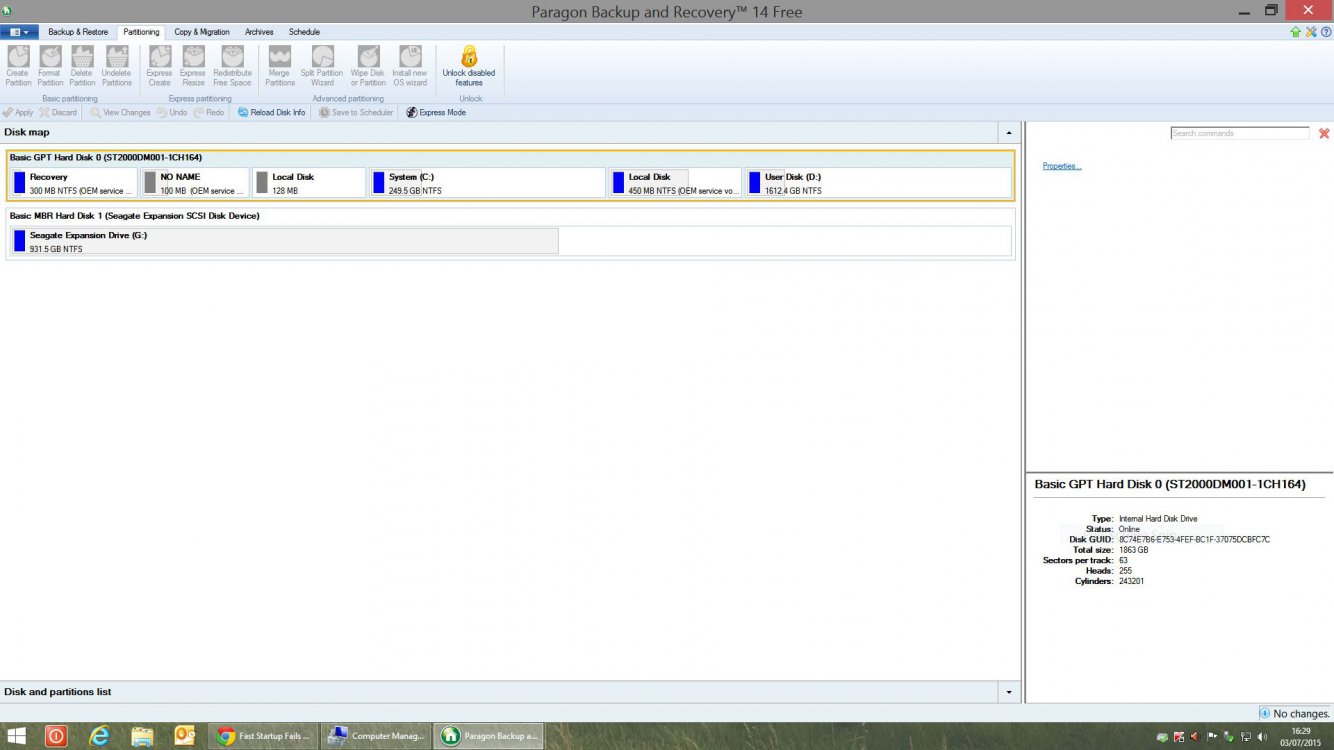The height and width of the screenshot is (750, 1334).
Task: Reload Disk Info
Action: [x=271, y=113]
